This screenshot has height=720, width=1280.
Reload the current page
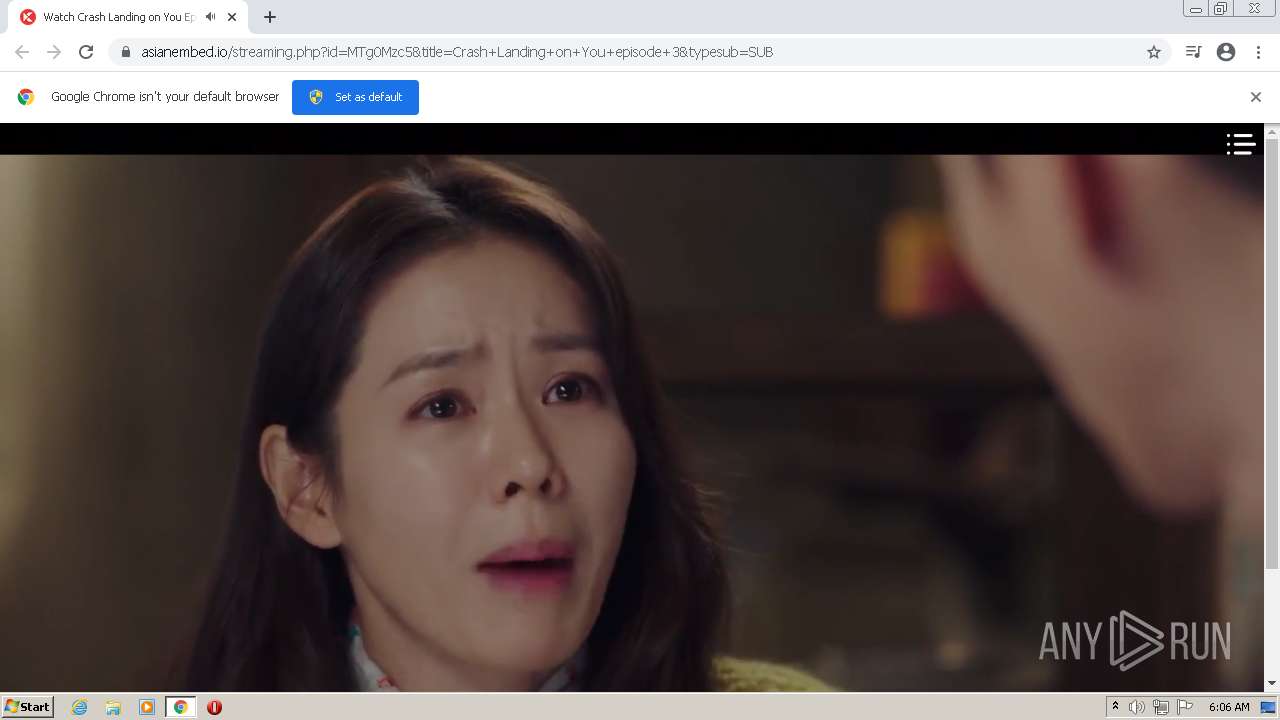(x=86, y=52)
